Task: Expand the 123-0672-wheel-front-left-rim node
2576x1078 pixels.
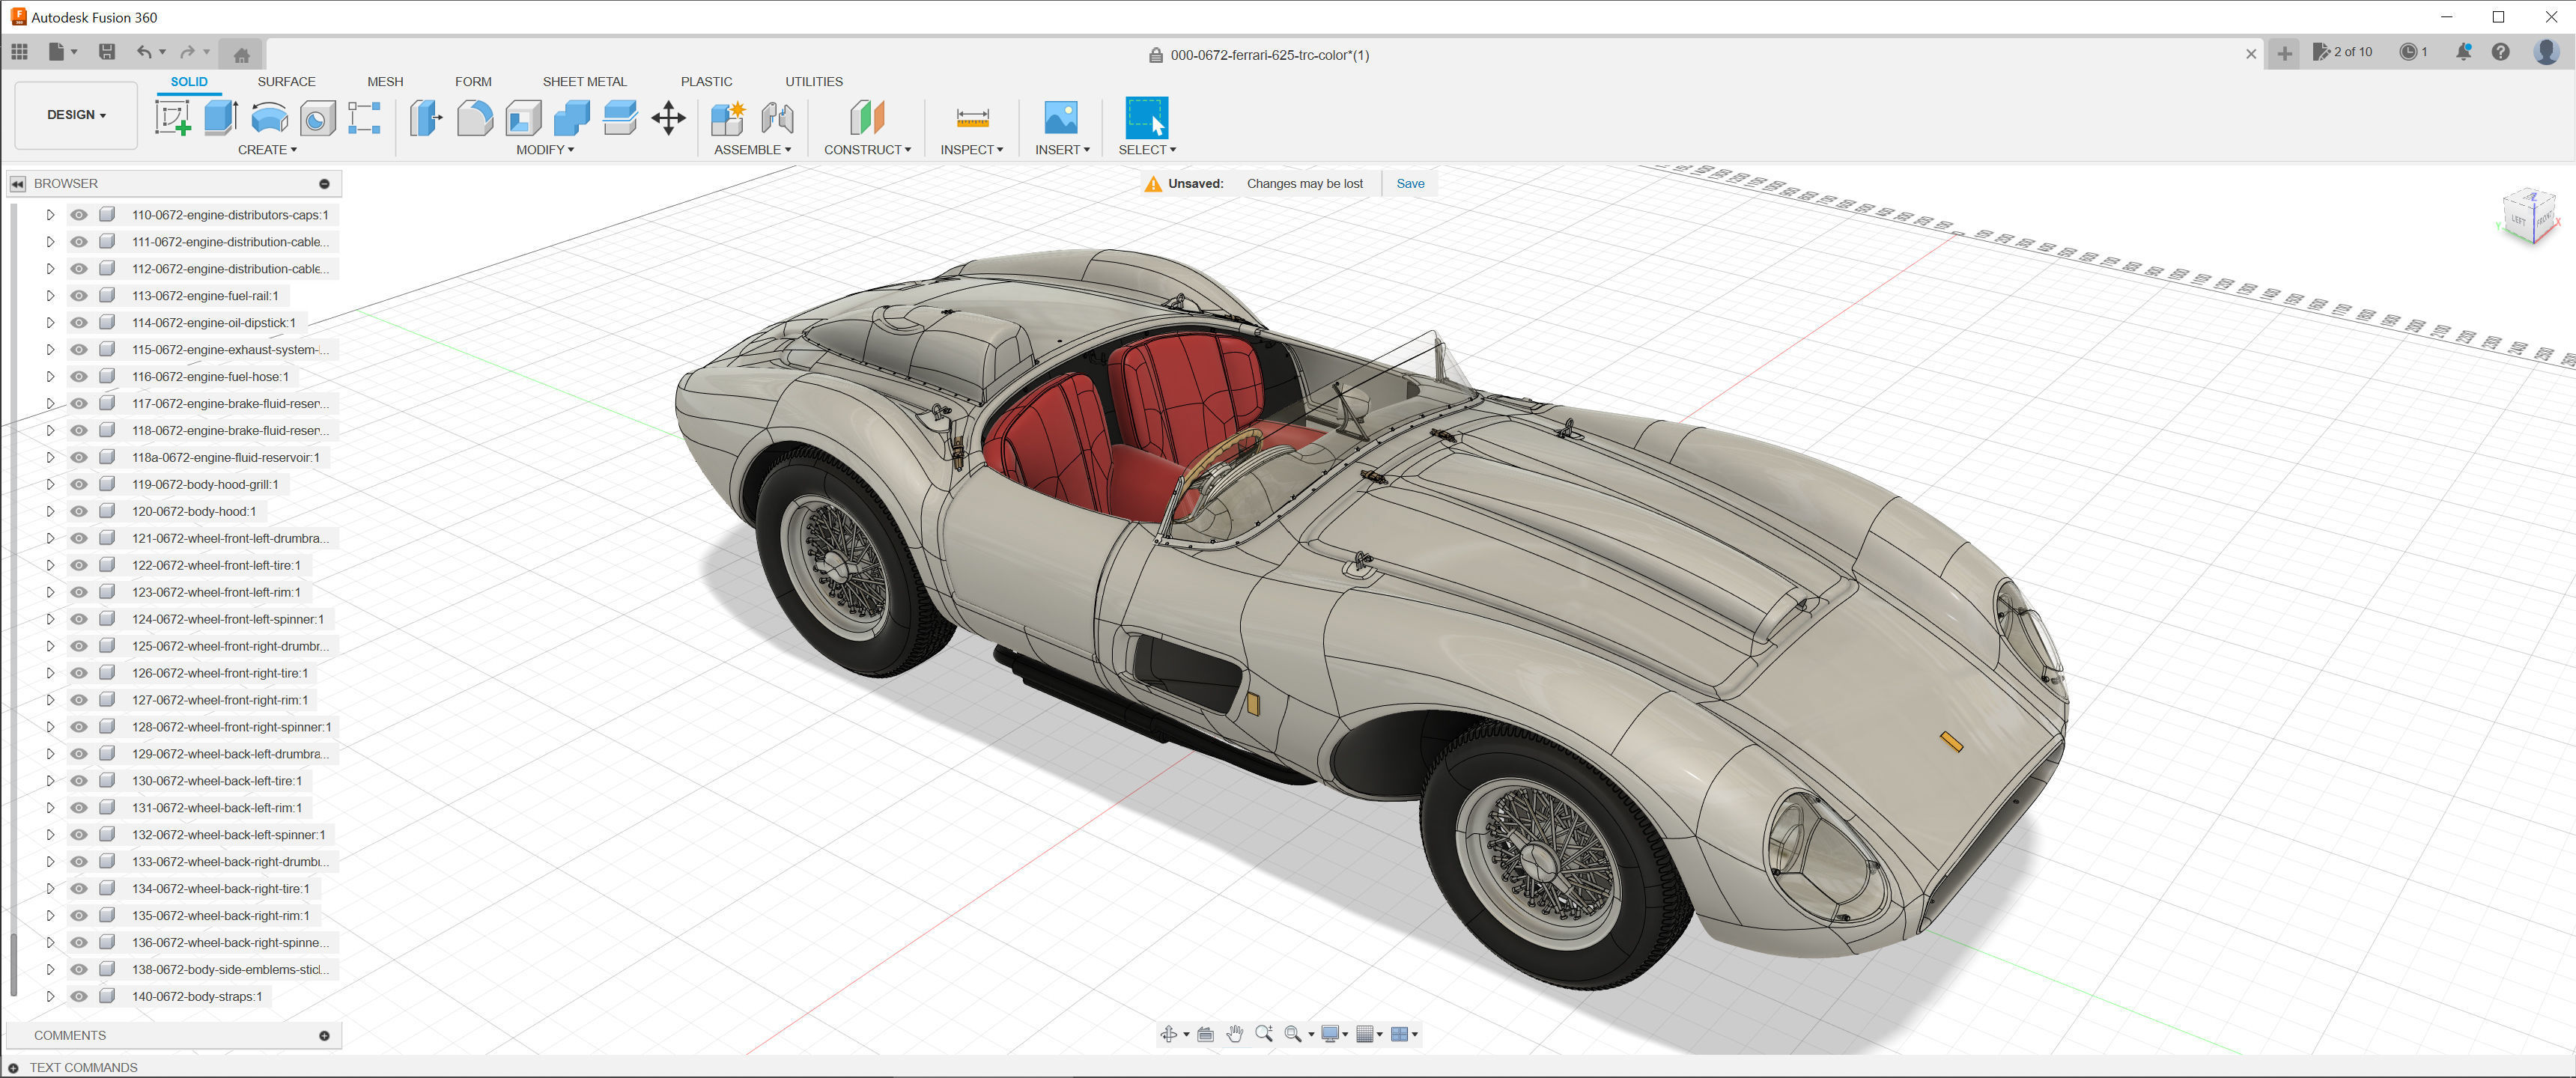Action: pyautogui.click(x=50, y=592)
